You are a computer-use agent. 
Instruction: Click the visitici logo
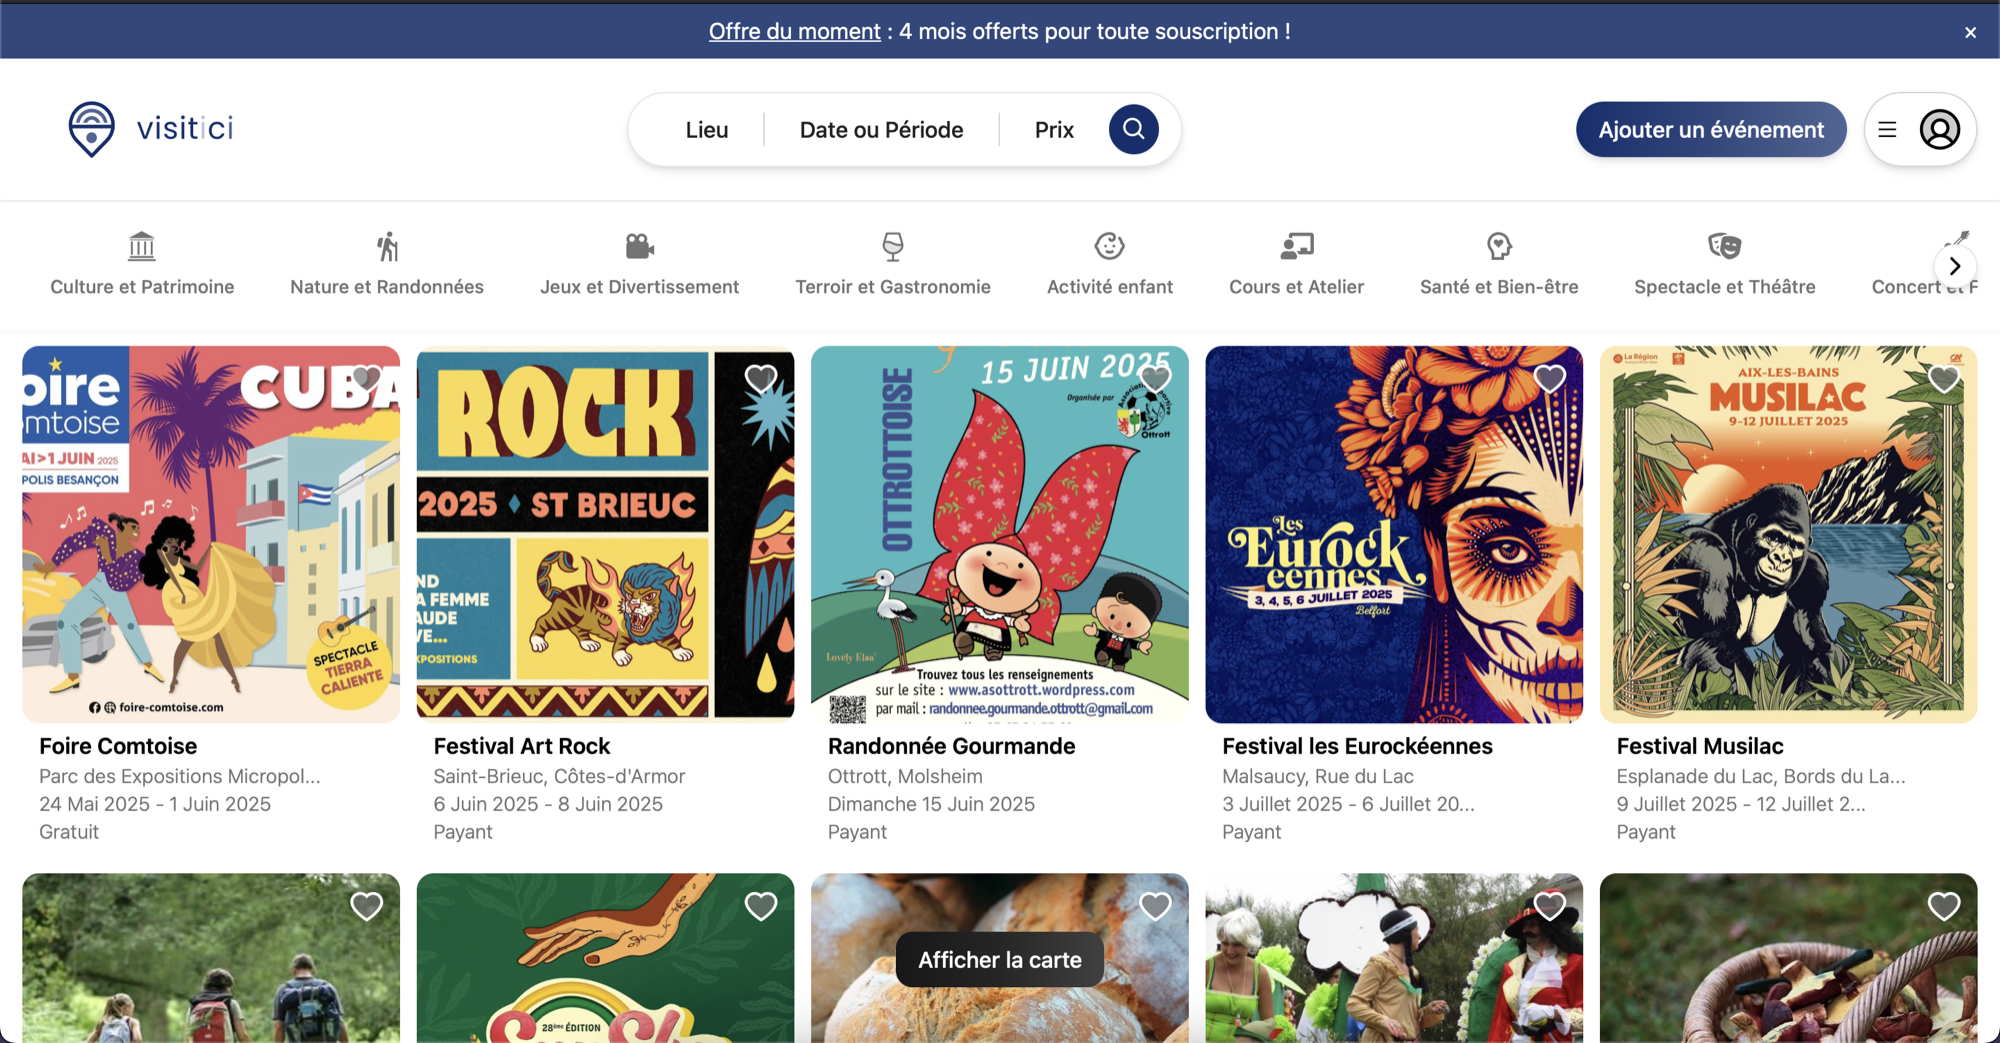point(151,129)
